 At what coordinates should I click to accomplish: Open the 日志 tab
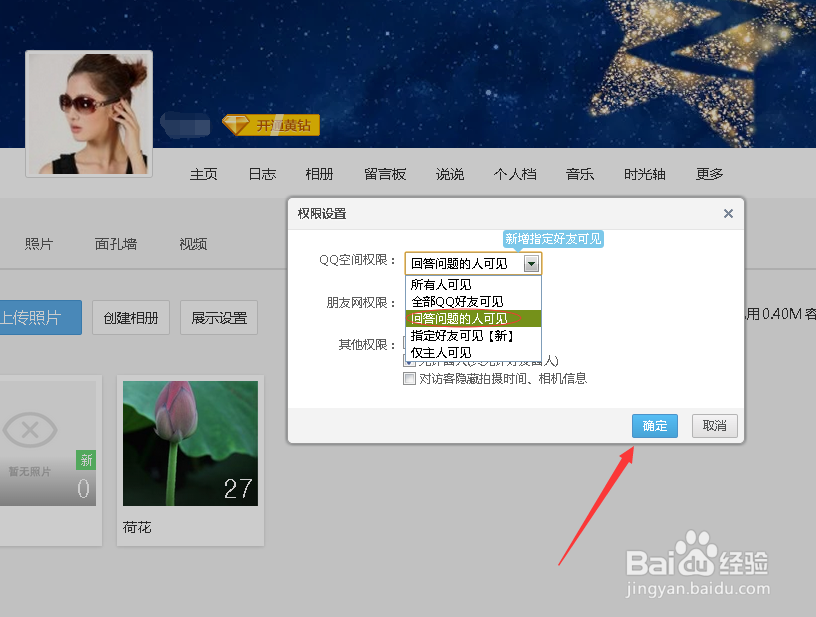pyautogui.click(x=262, y=174)
